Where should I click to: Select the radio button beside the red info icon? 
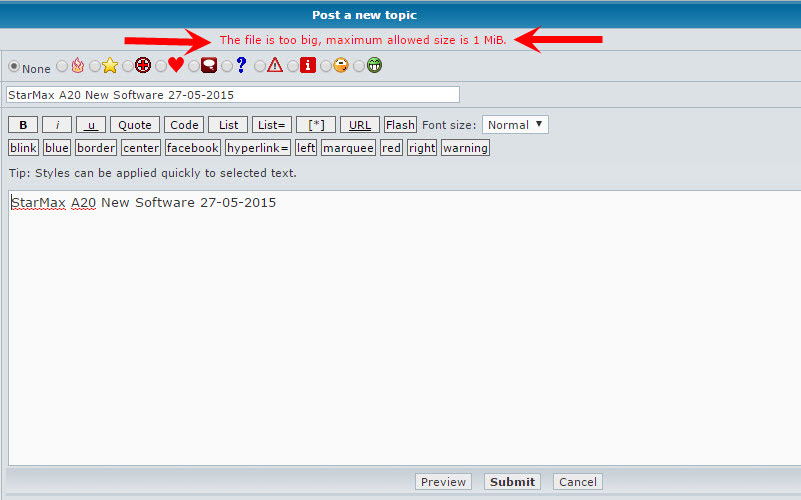(x=293, y=66)
